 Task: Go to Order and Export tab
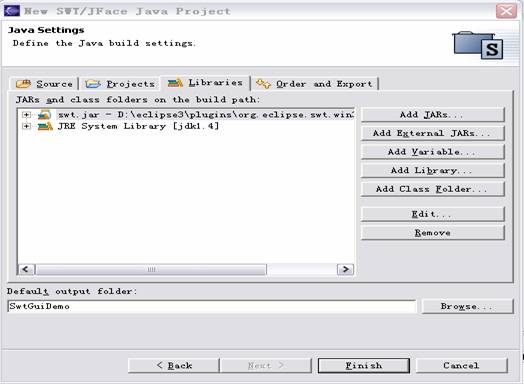point(314,84)
